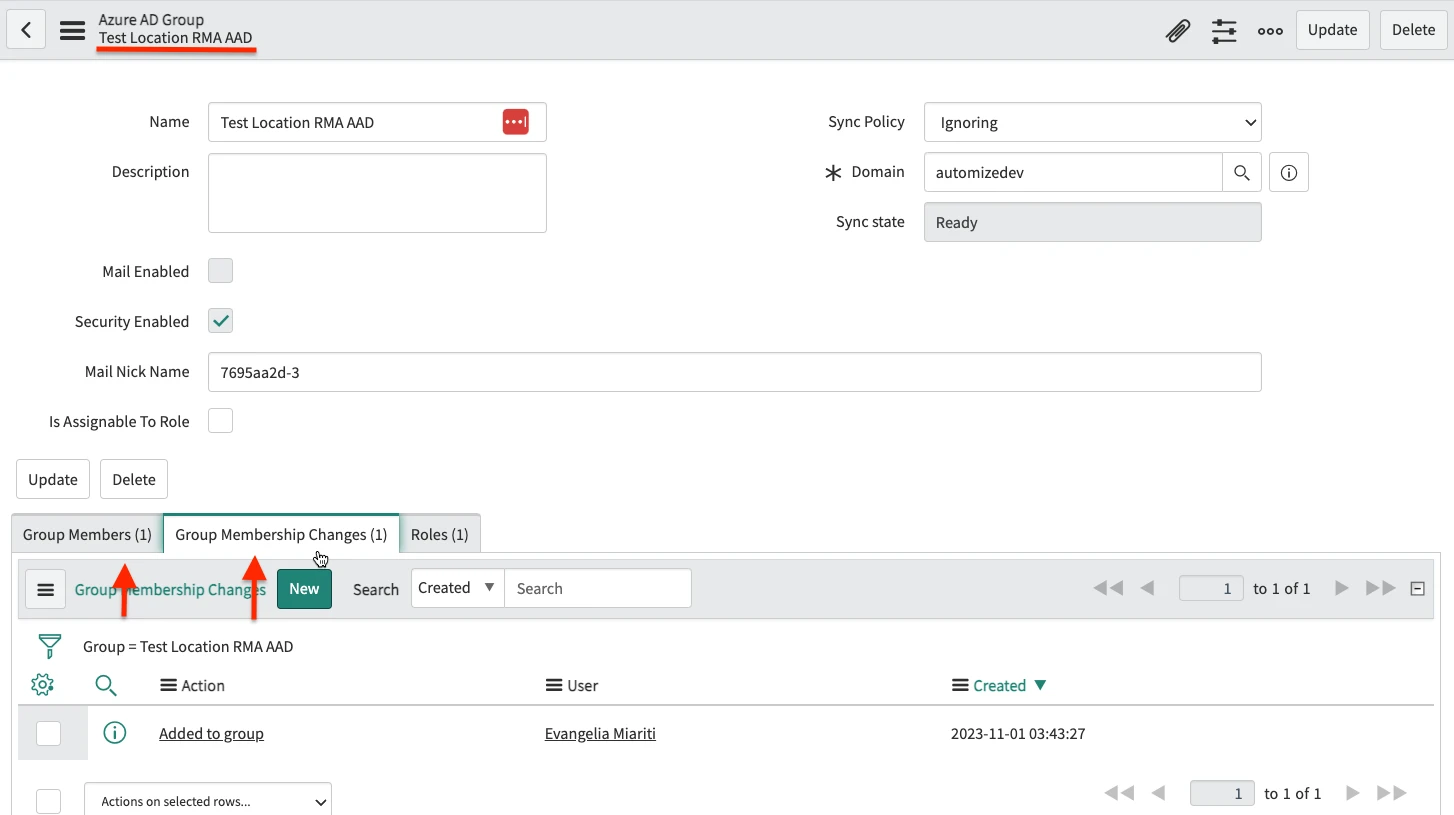Select the Added to group row checkbox
This screenshot has width=1454, height=815.
coord(48,733)
